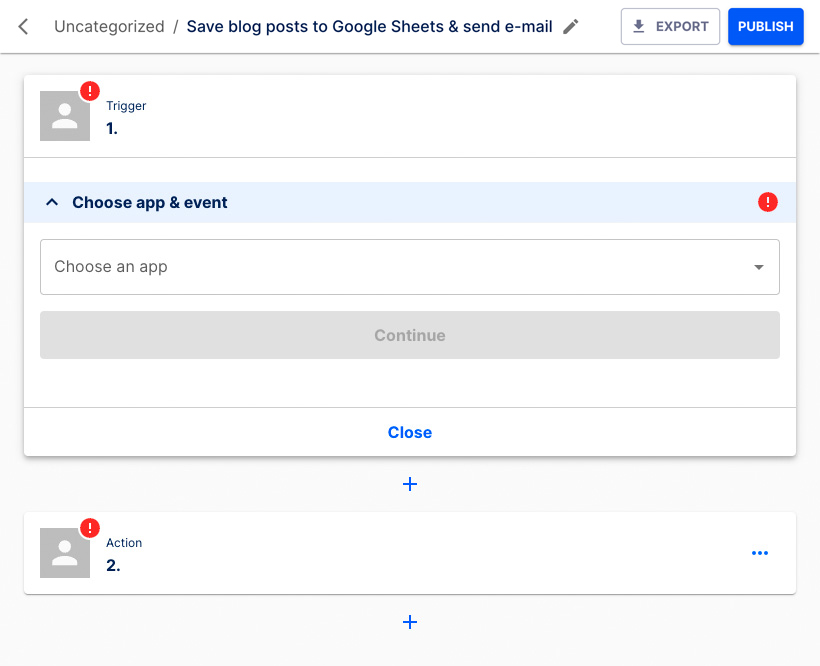
Task: Click the plus icon below the Action step
Action: pyautogui.click(x=410, y=622)
